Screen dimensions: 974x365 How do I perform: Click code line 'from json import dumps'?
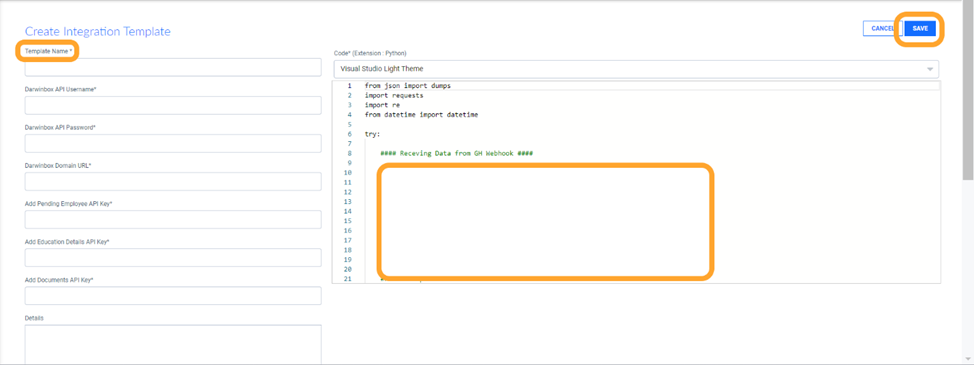pyautogui.click(x=407, y=86)
